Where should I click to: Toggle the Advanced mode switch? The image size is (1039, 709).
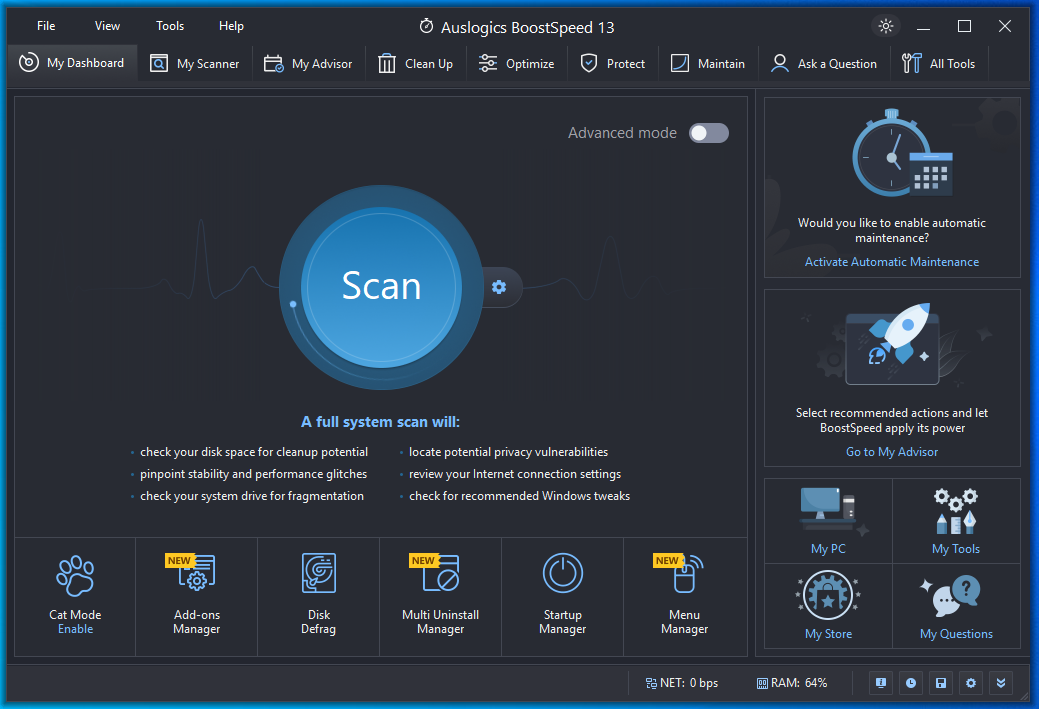coord(708,132)
